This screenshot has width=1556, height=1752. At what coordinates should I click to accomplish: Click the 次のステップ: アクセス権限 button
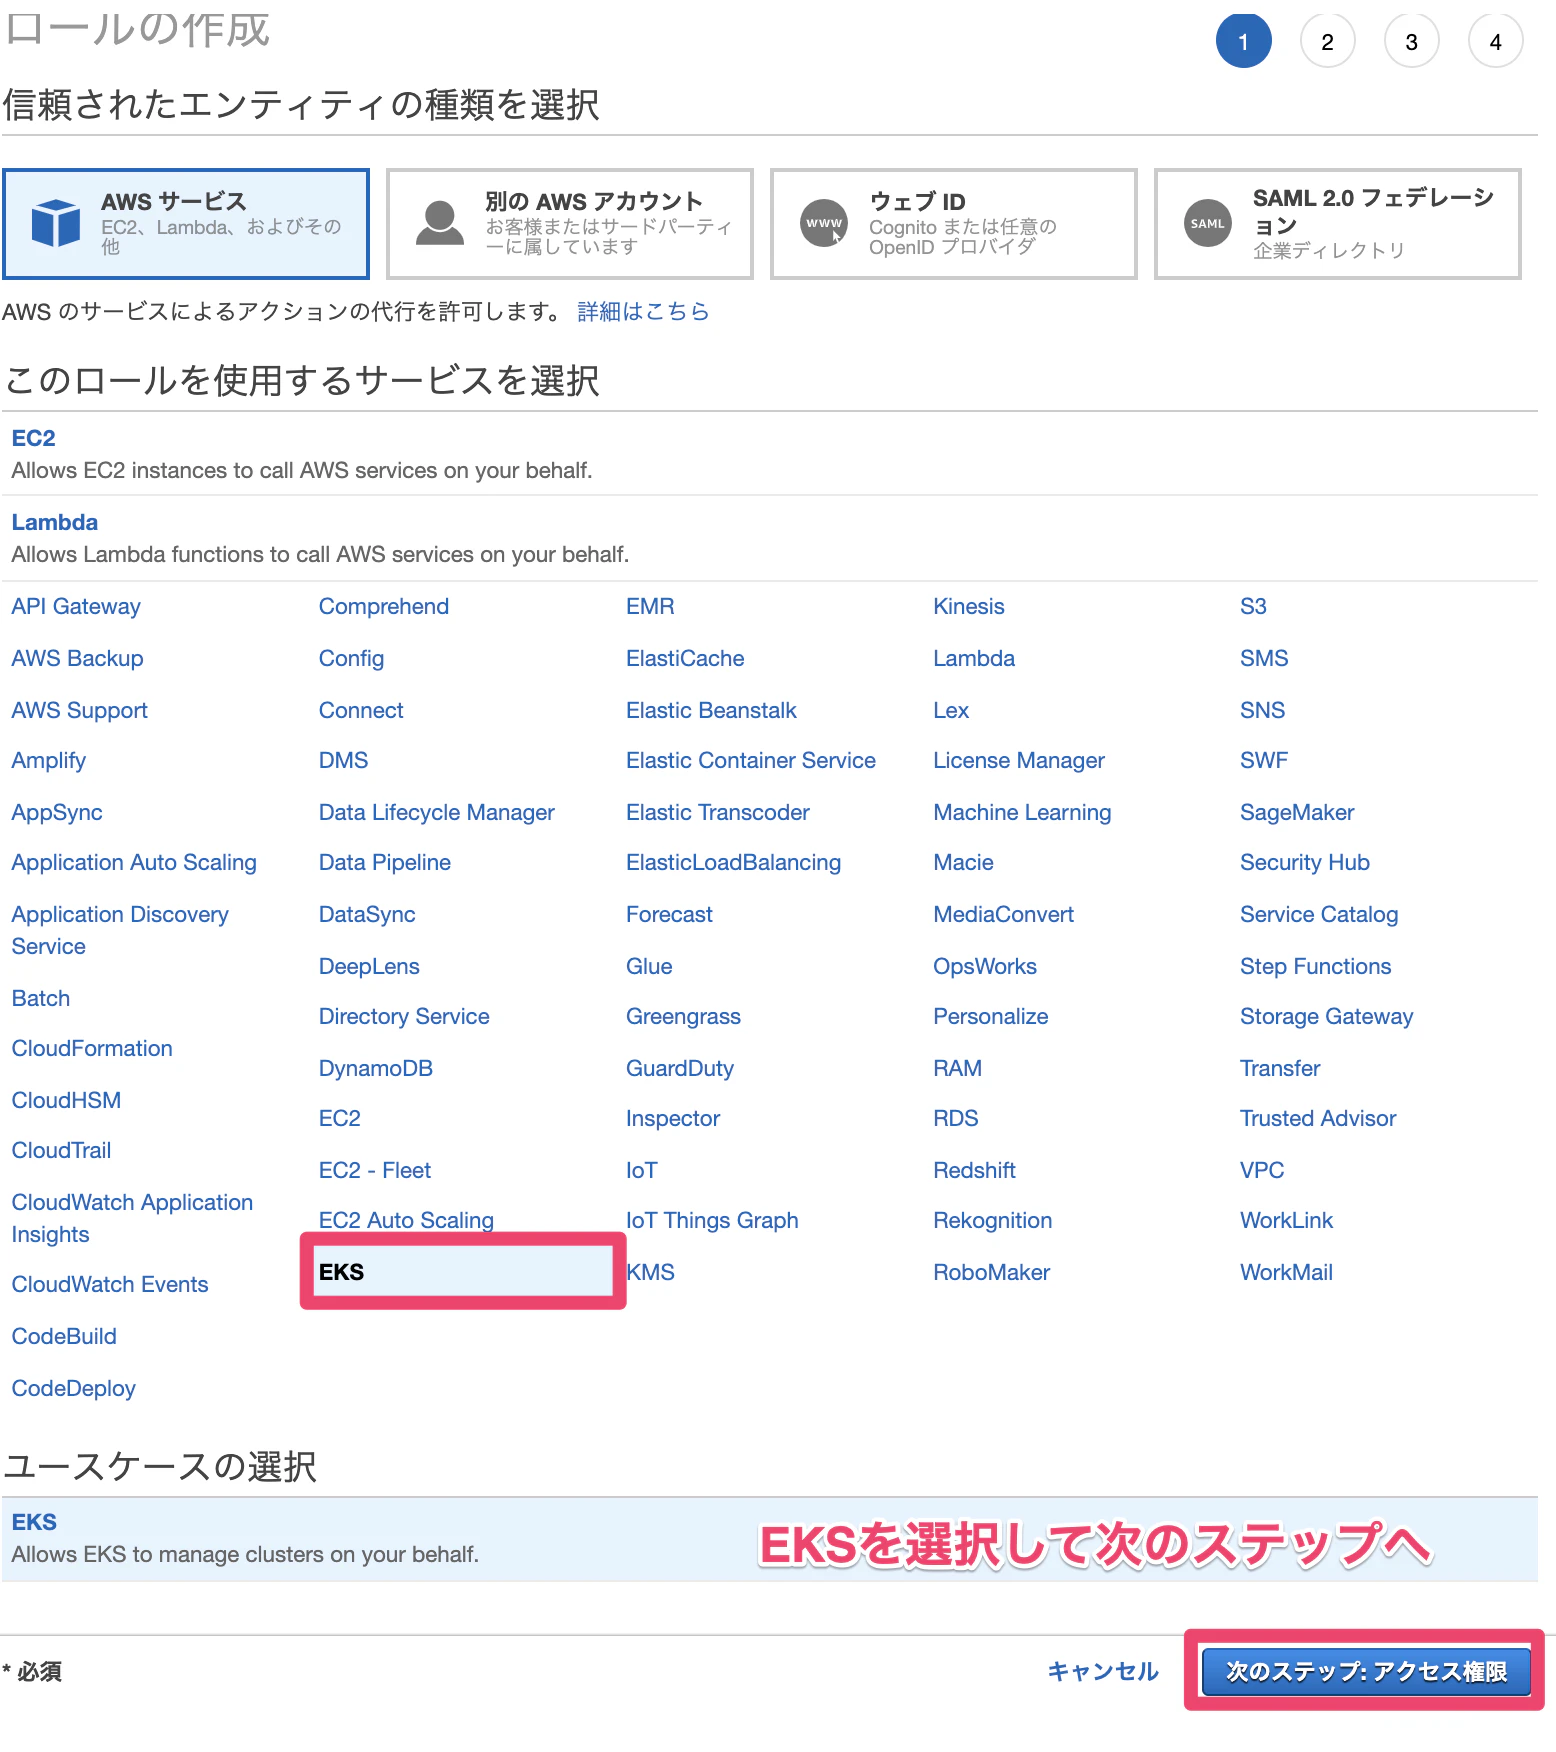tap(1366, 1671)
